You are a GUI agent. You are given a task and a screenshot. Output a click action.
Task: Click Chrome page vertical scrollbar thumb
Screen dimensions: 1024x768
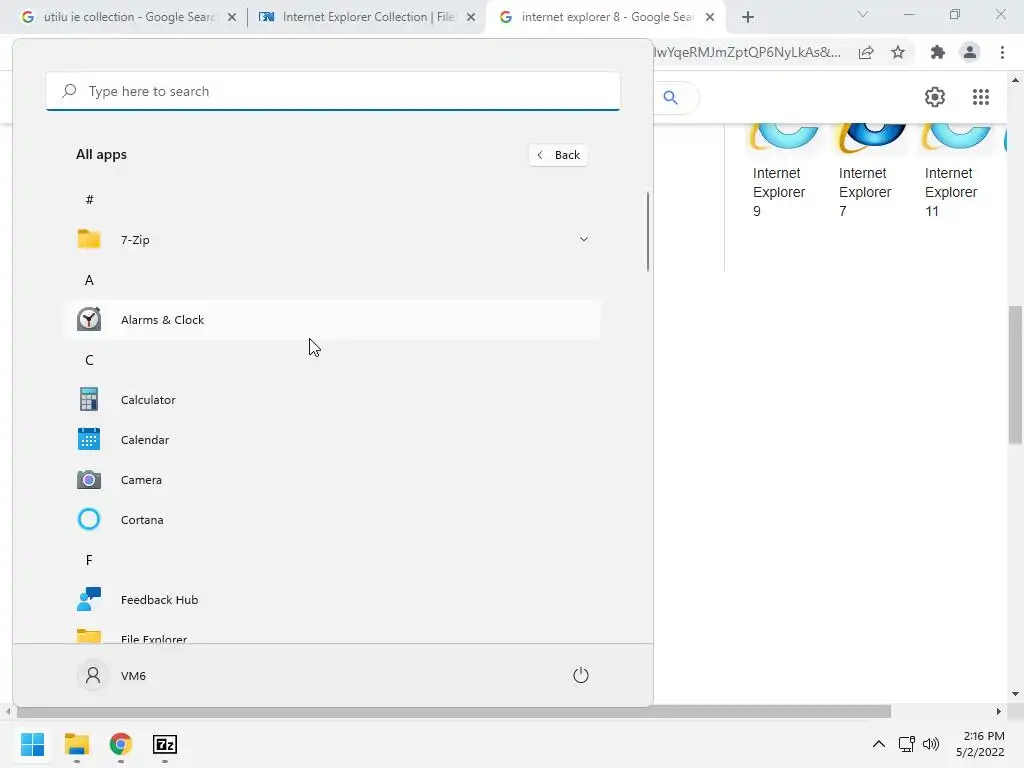pyautogui.click(x=1015, y=375)
